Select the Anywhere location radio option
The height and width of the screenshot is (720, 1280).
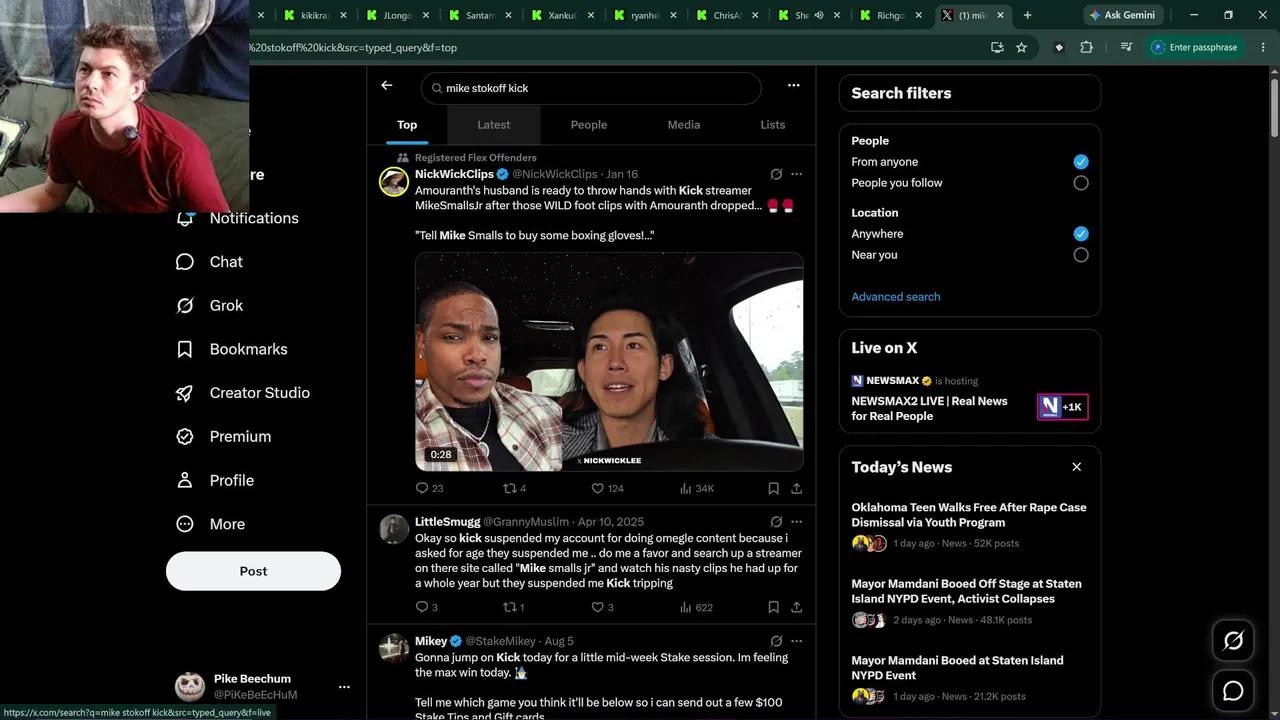pyautogui.click(x=1080, y=234)
